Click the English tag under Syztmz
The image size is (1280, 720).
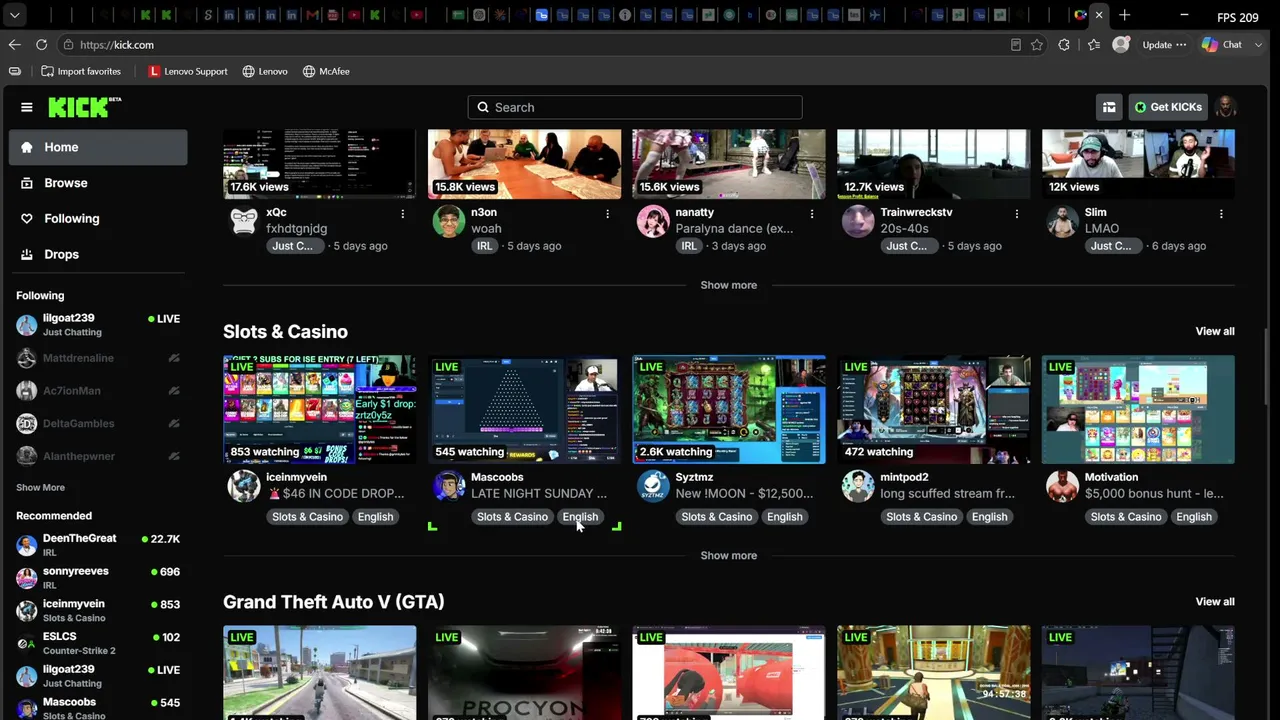pos(784,517)
